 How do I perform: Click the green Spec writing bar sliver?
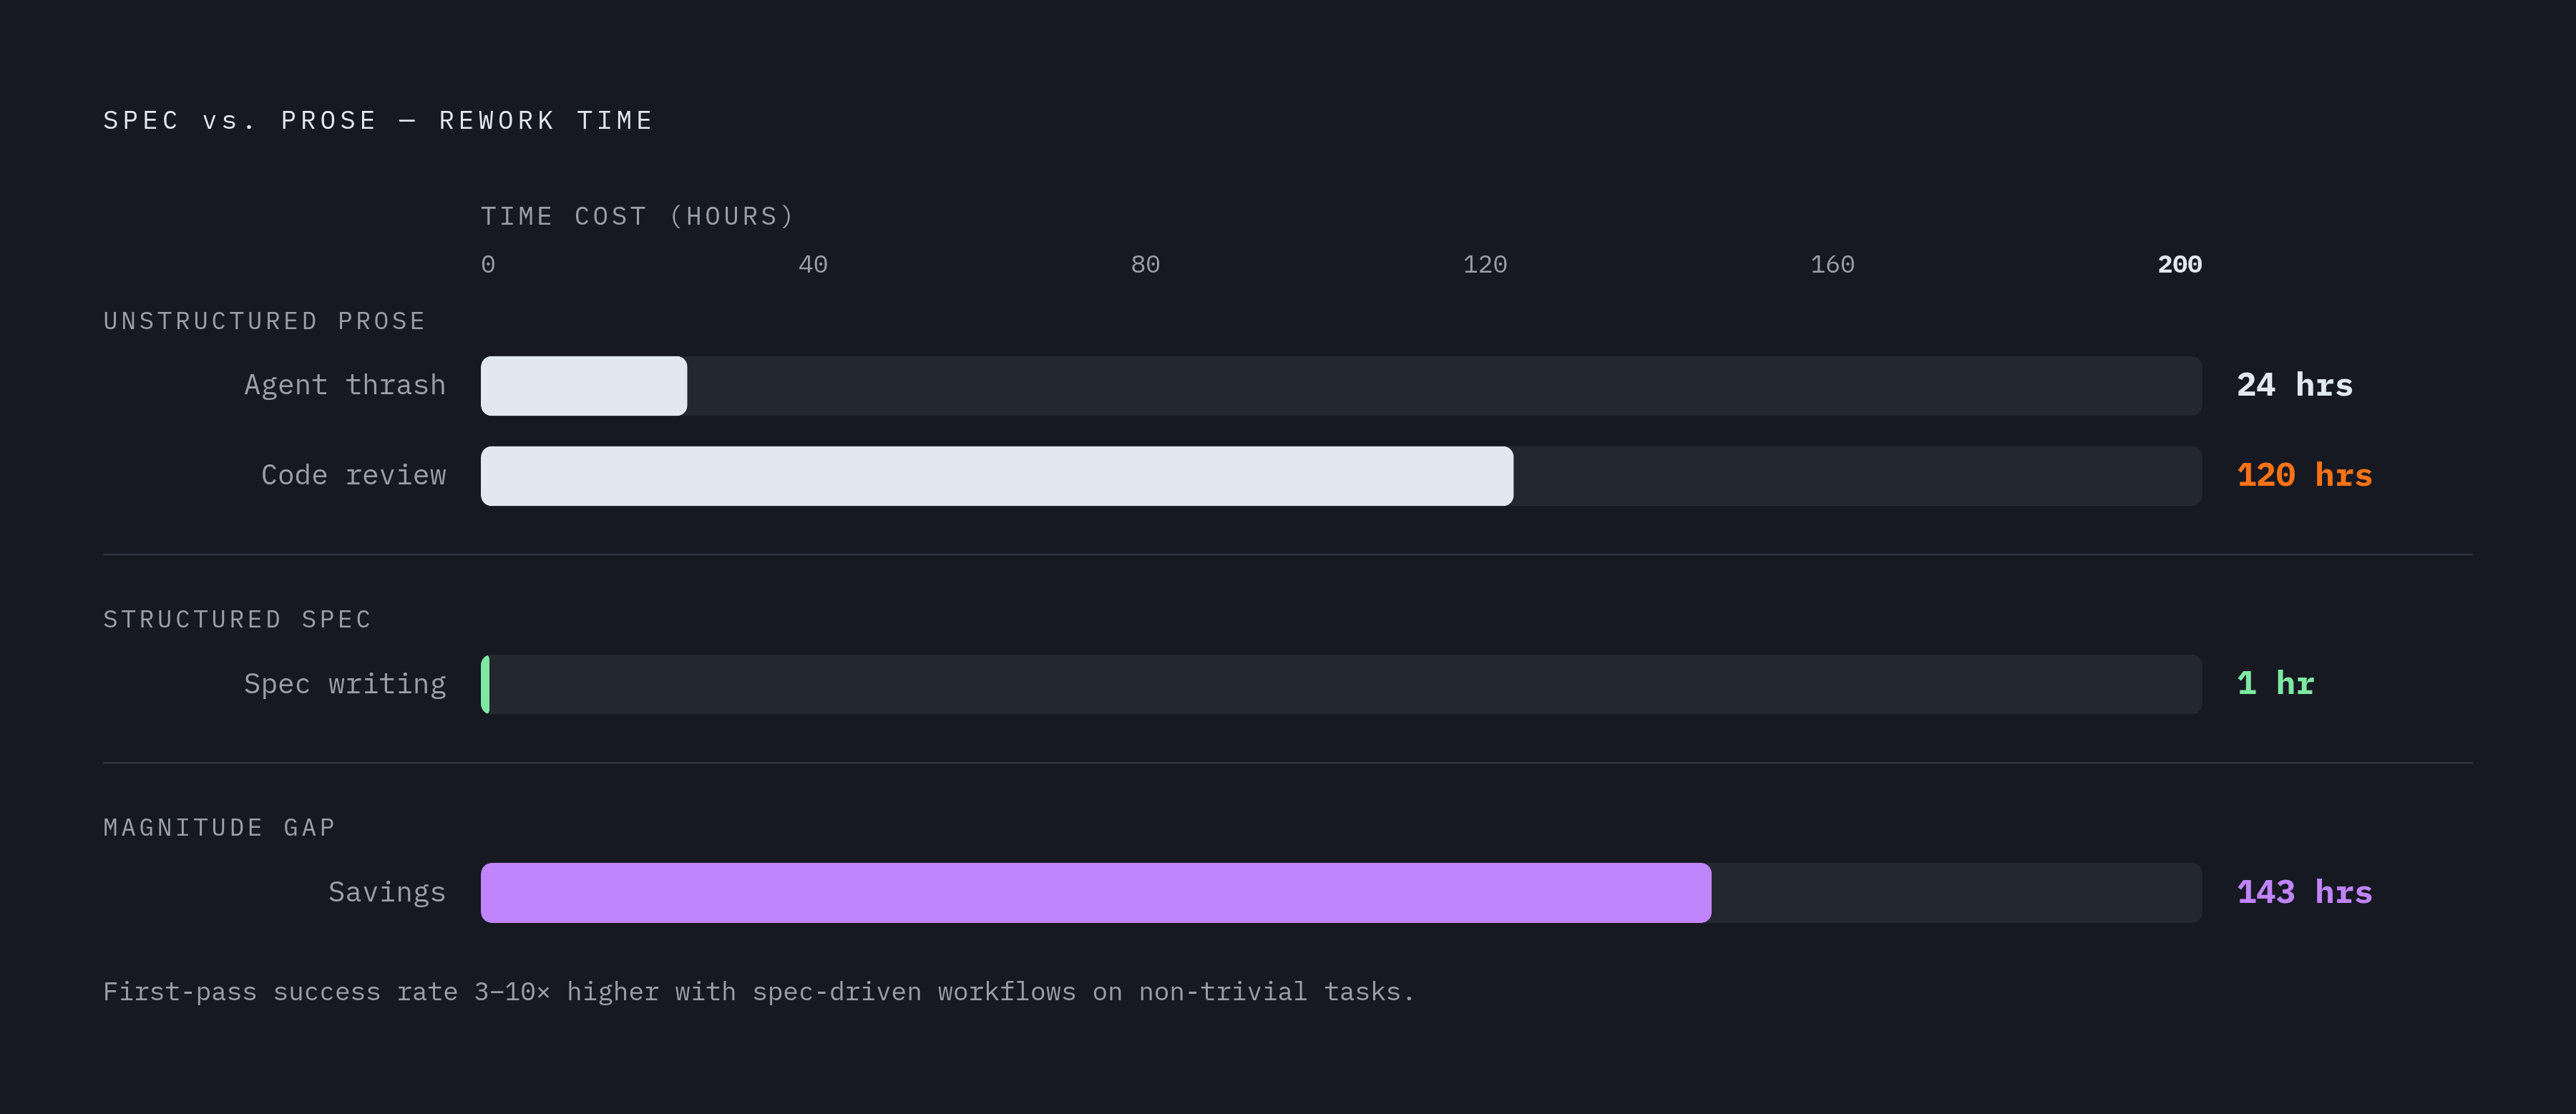(485, 685)
